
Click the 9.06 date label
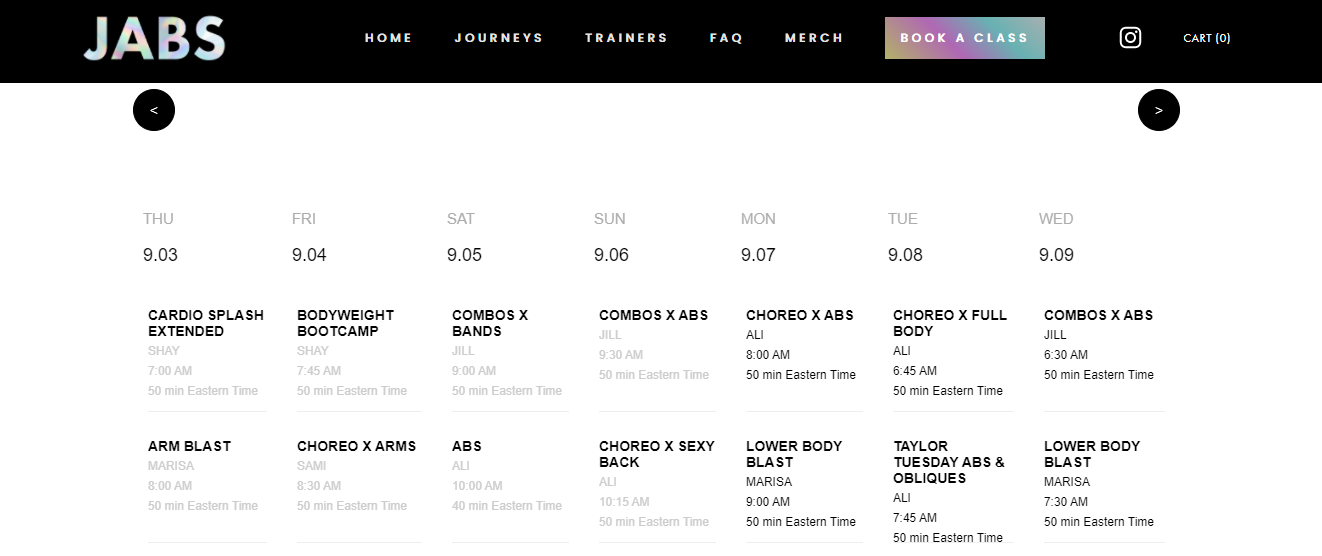pos(611,255)
